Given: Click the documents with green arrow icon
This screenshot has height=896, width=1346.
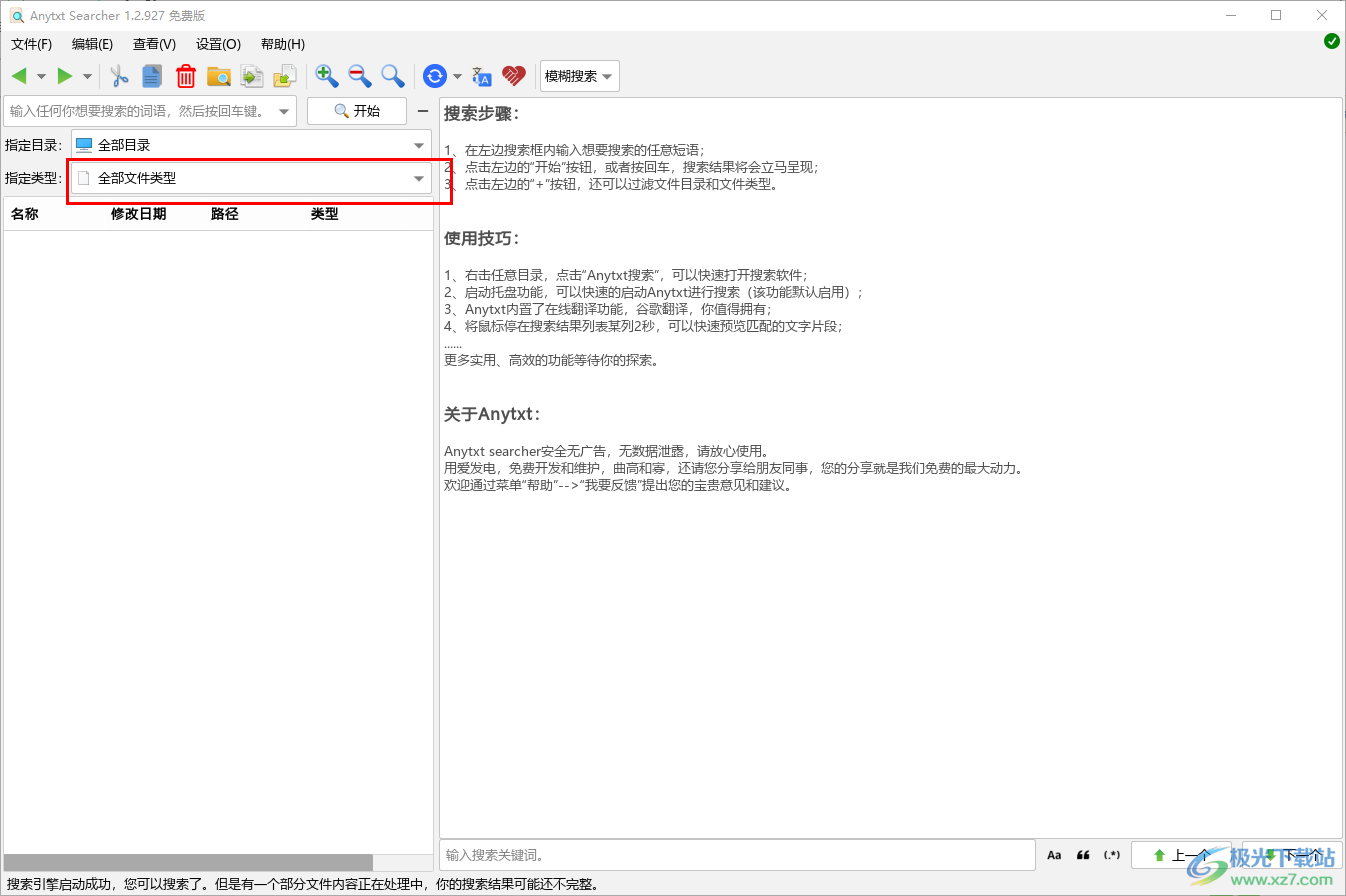Looking at the screenshot, I should (252, 76).
